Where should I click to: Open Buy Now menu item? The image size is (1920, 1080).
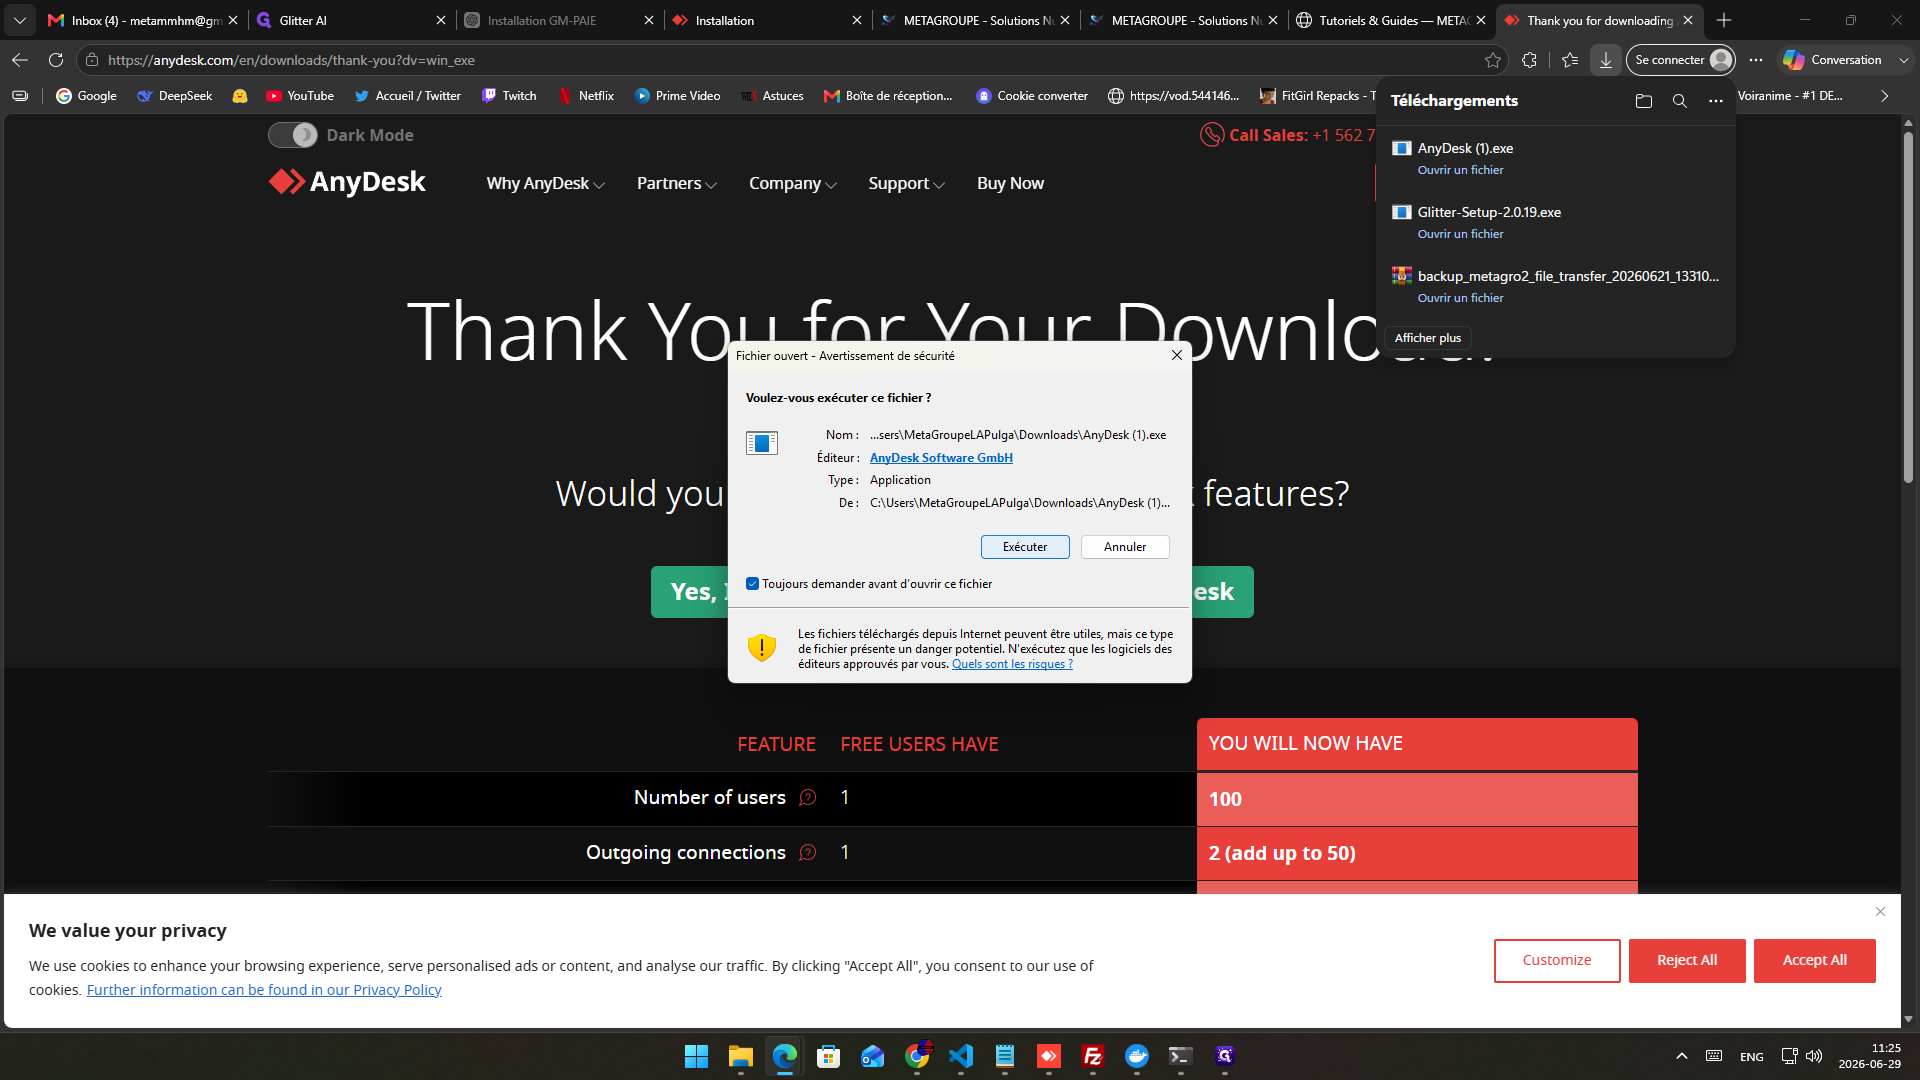[1010, 183]
